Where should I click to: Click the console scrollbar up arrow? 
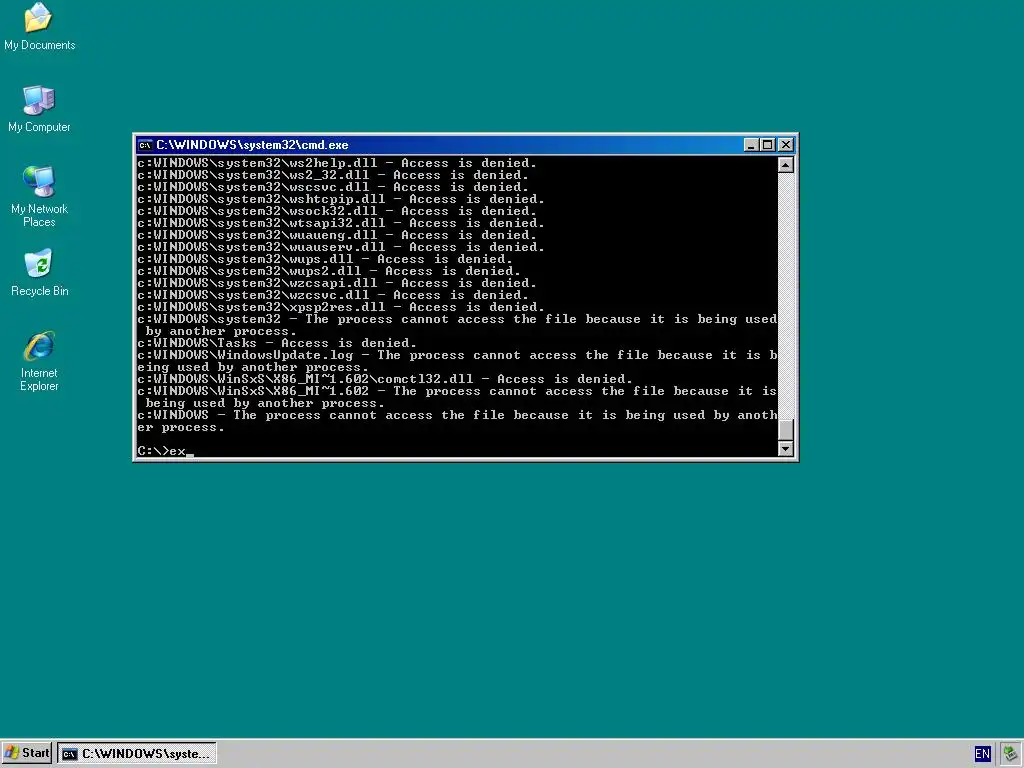786,165
